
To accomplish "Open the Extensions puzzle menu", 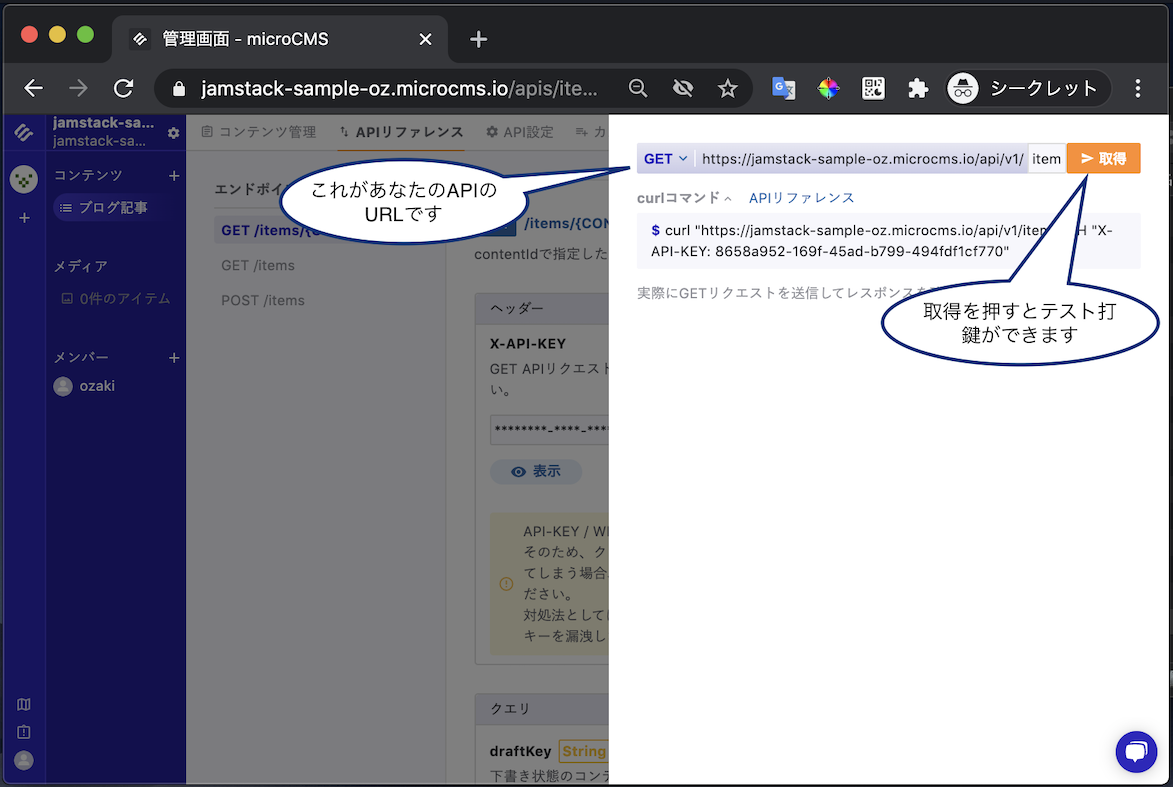I will [918, 88].
